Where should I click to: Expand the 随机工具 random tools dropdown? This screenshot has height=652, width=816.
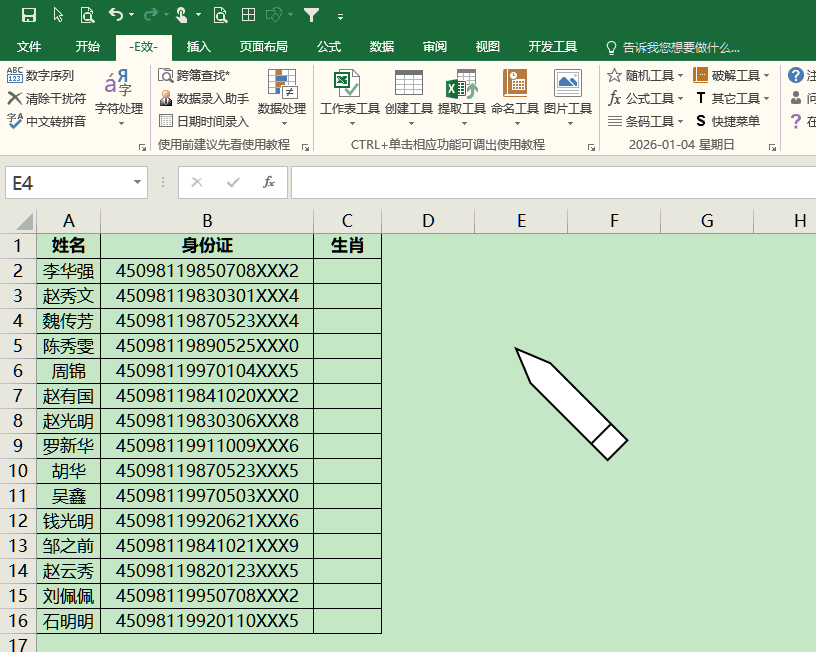click(646, 75)
